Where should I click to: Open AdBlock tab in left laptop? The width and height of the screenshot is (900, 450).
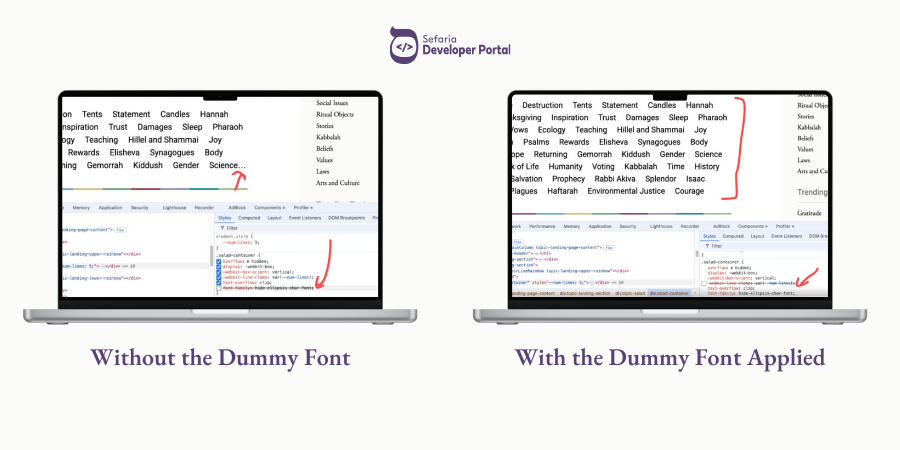pyautogui.click(x=237, y=208)
